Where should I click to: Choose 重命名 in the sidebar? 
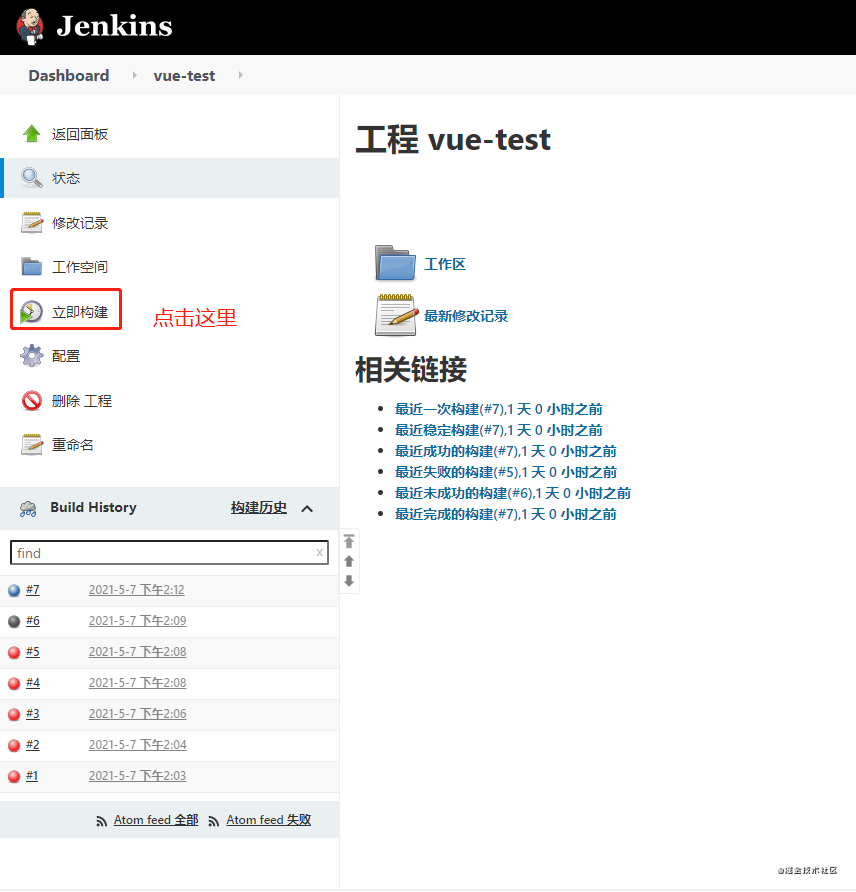(73, 445)
